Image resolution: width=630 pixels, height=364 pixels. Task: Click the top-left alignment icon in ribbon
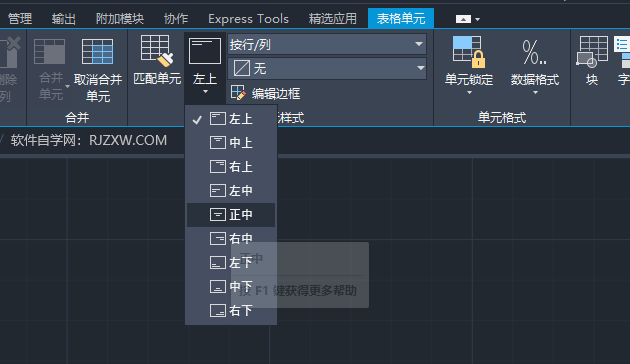click(x=205, y=51)
